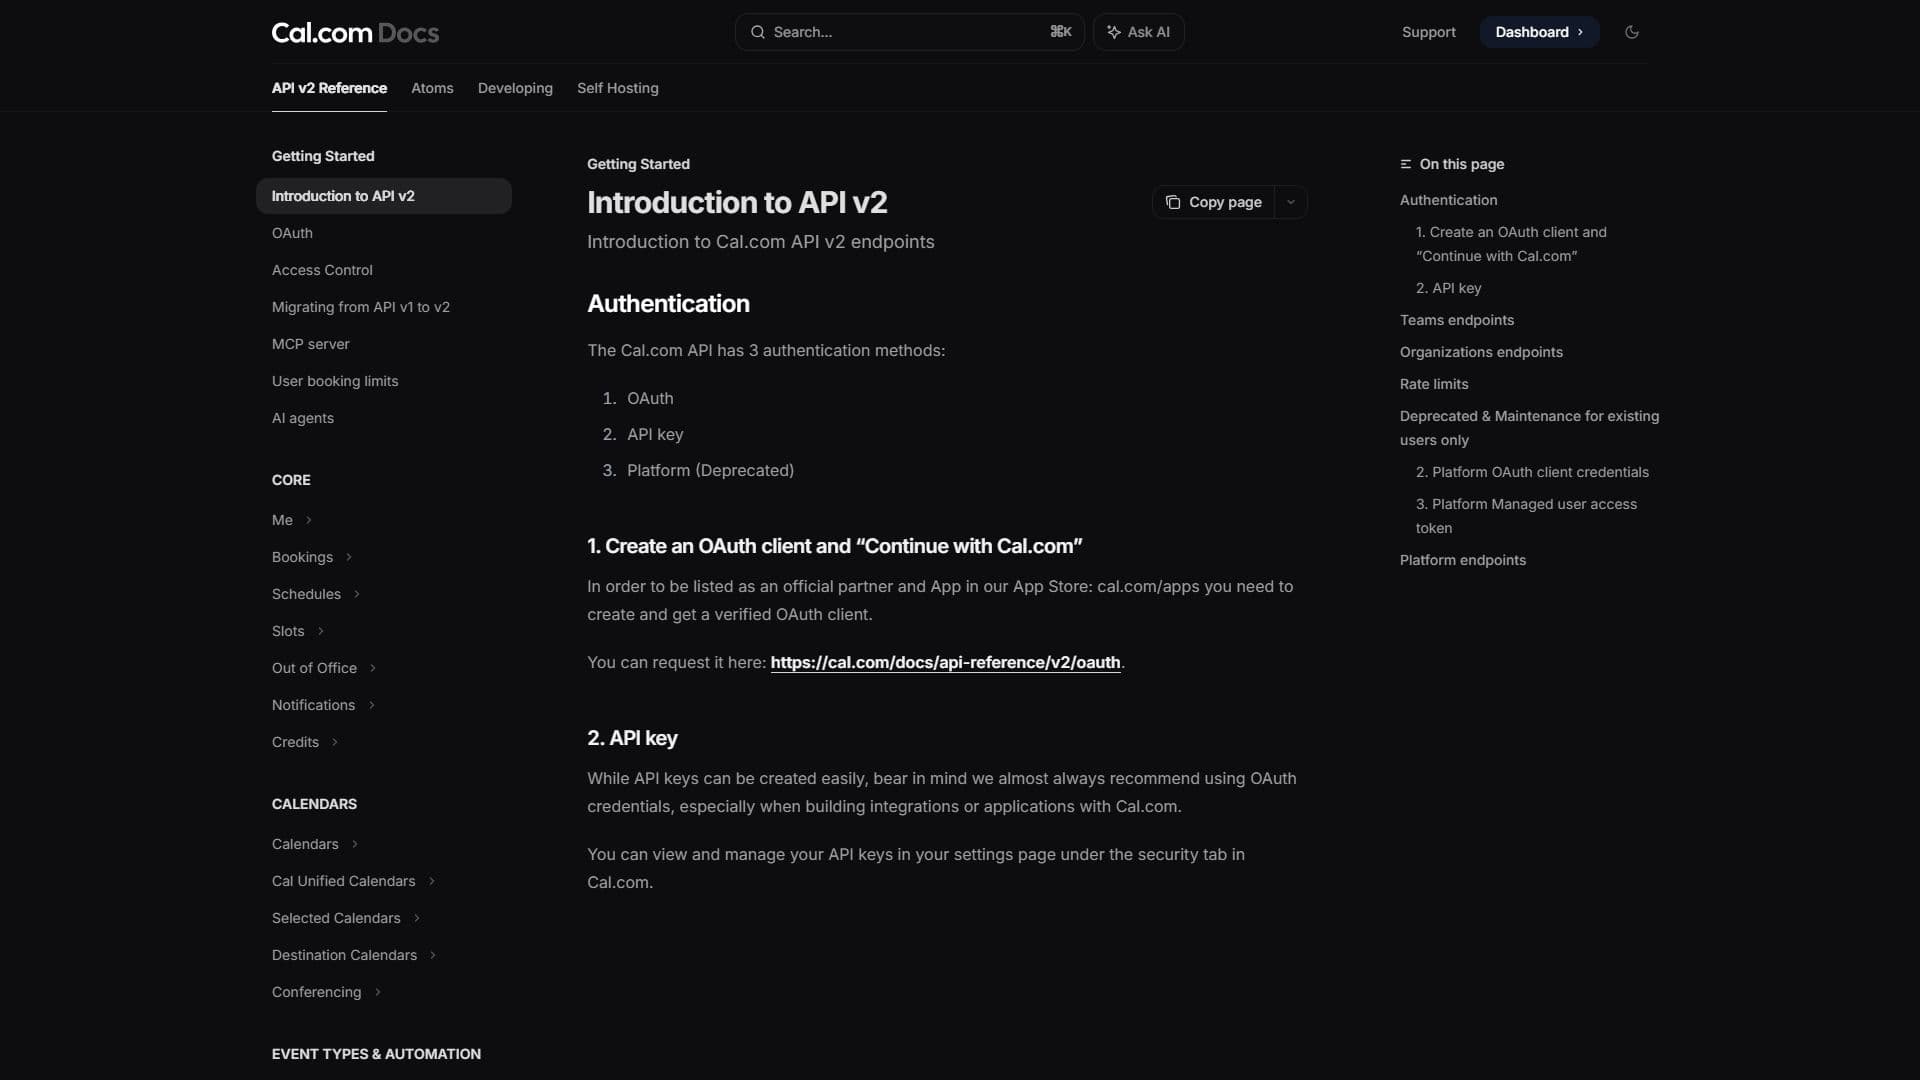Jump to Platform Managed user access token

pyautogui.click(x=1526, y=516)
